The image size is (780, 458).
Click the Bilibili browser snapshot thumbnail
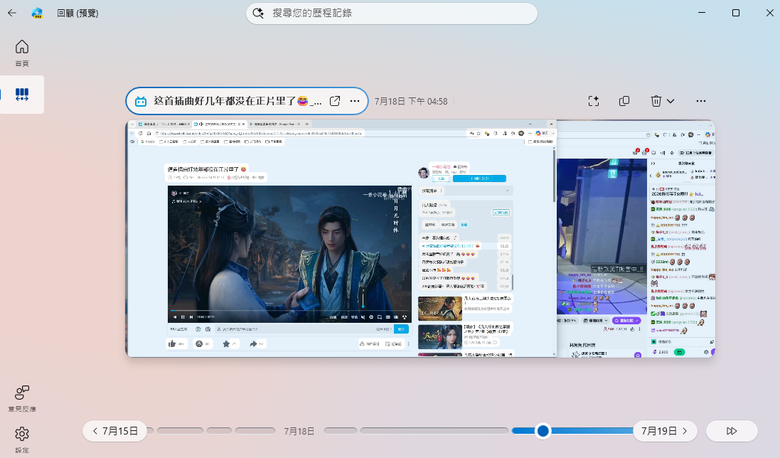pyautogui.click(x=341, y=238)
